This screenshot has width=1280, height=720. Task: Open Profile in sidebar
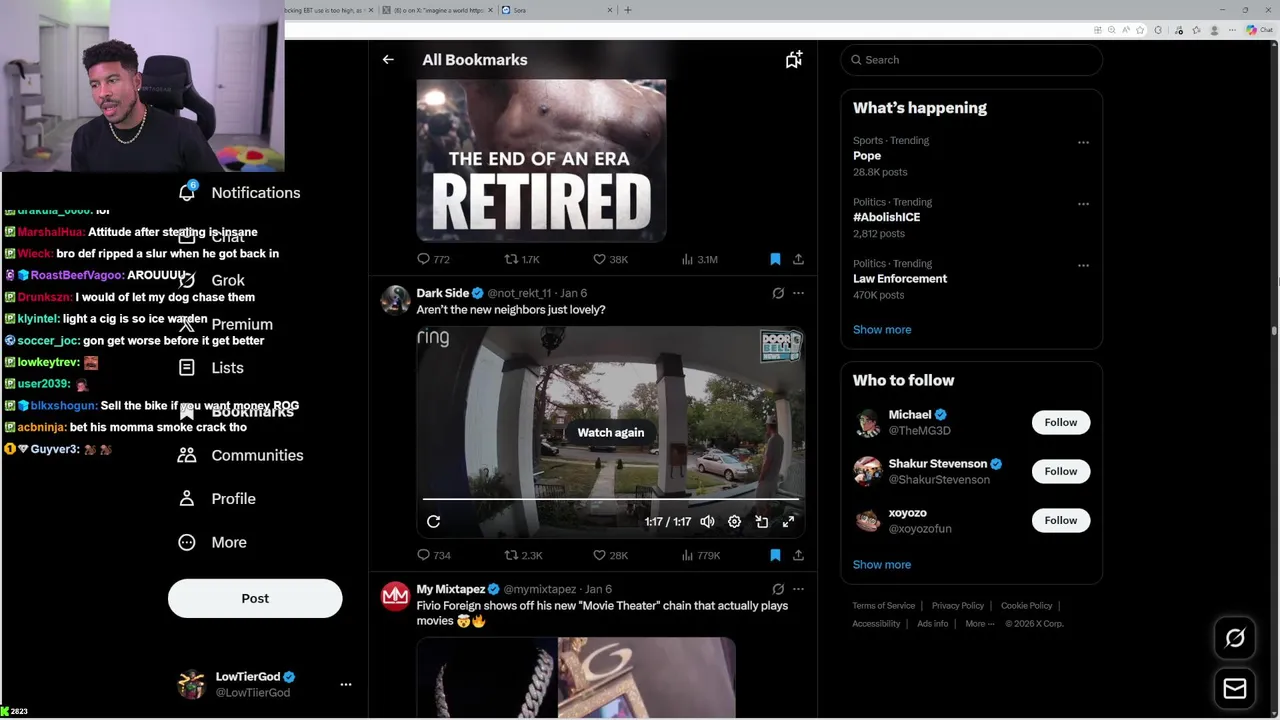216,498
